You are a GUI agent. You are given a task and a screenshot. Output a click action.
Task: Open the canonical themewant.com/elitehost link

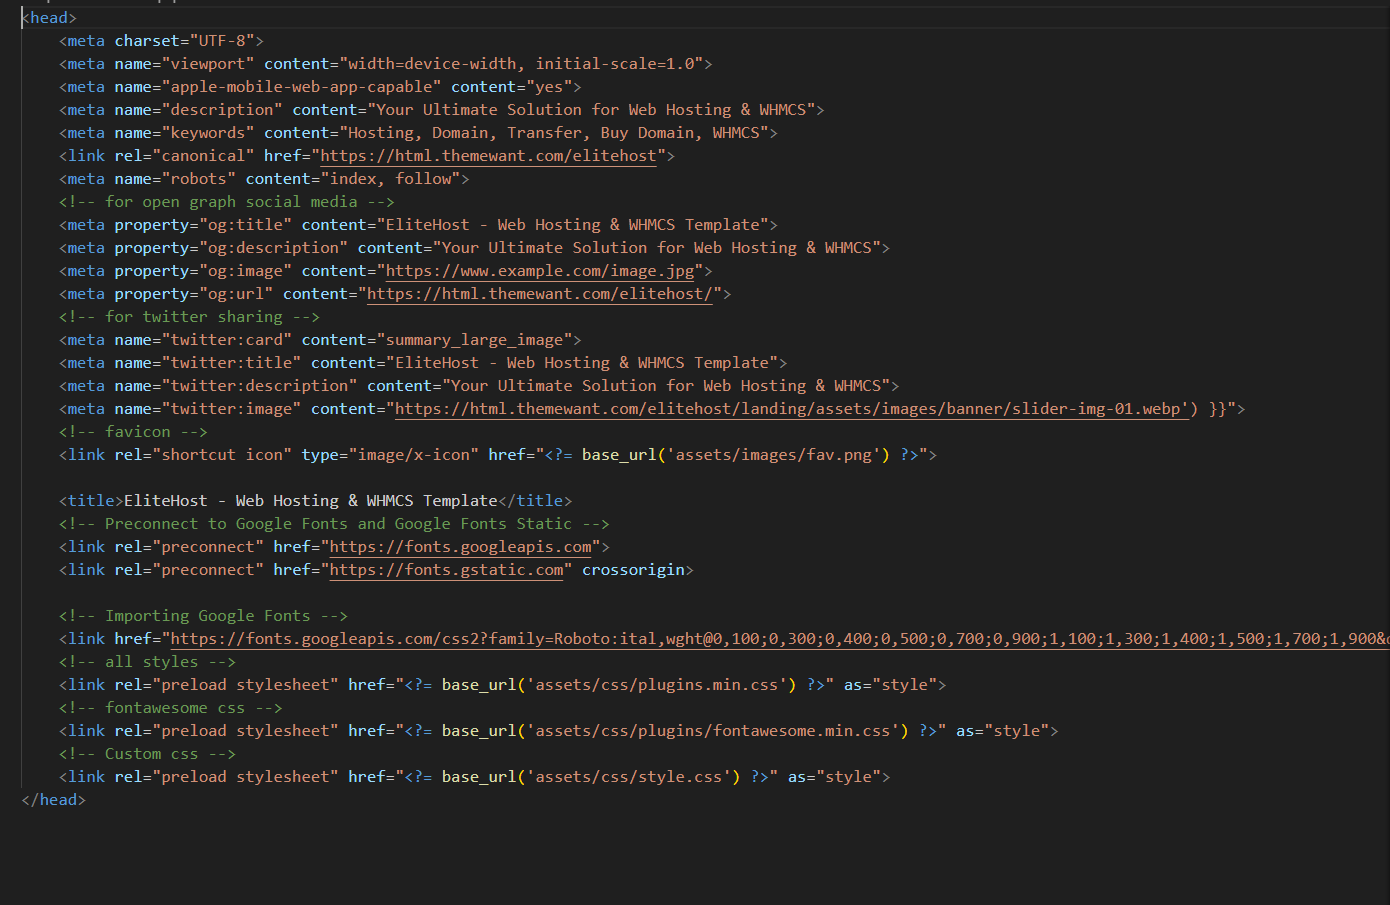[x=488, y=156]
